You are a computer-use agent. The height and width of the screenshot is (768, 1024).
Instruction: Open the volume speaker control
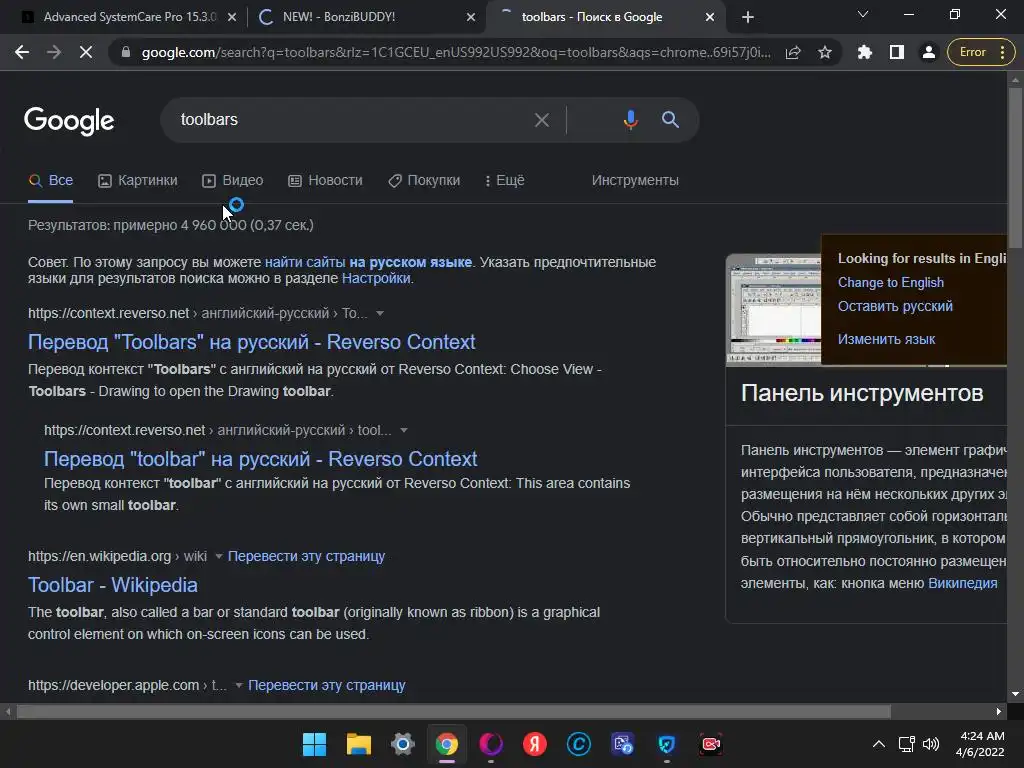pos(931,744)
